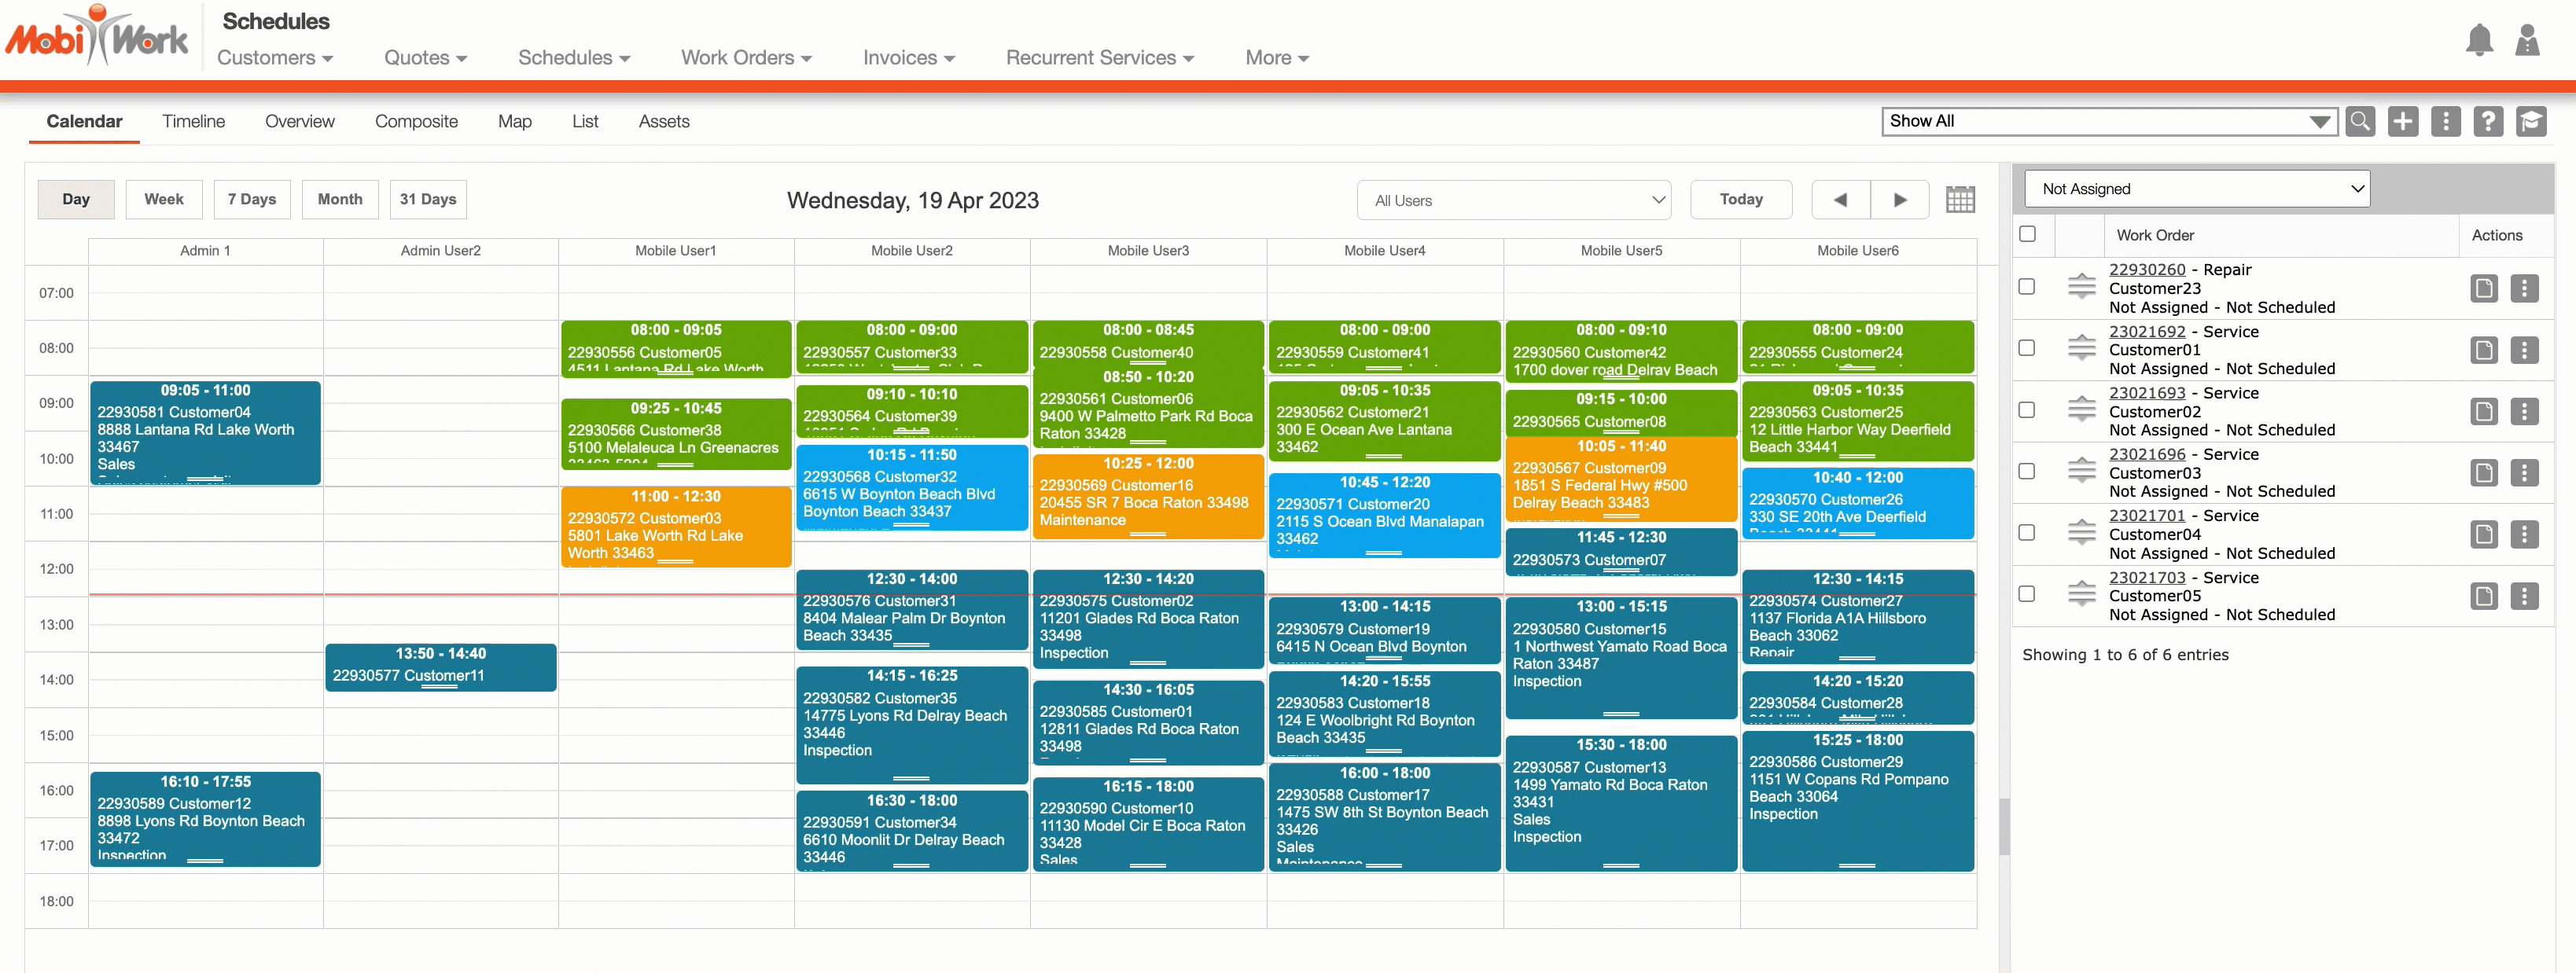Open the All Users dropdown
This screenshot has width=2576, height=973.
(x=1514, y=200)
